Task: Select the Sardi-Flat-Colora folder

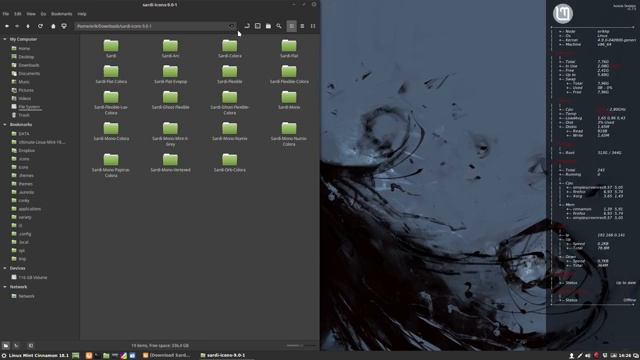Action: coord(111,74)
